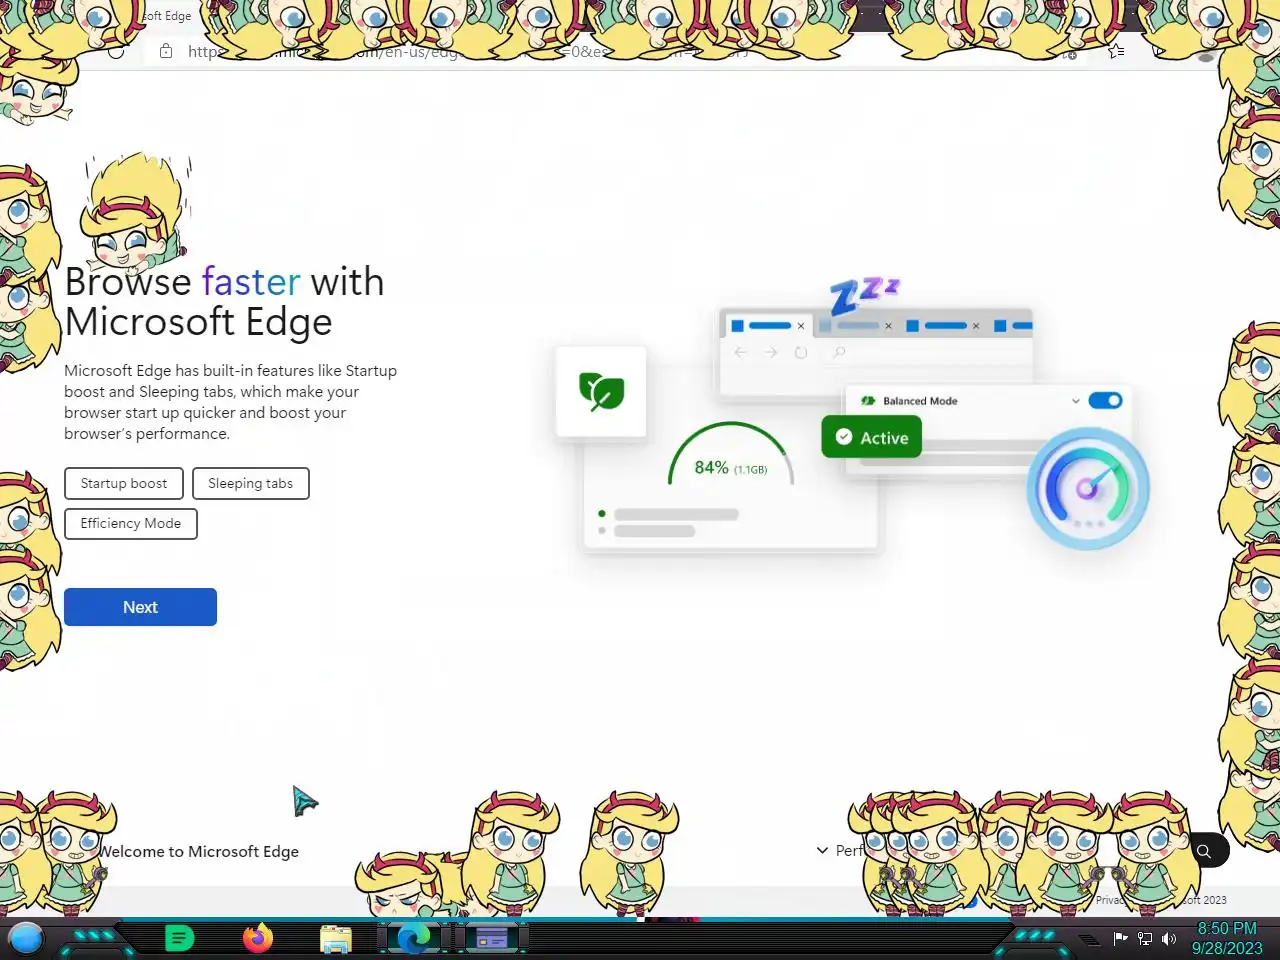Open the volume speaker tray icon

click(x=1169, y=938)
